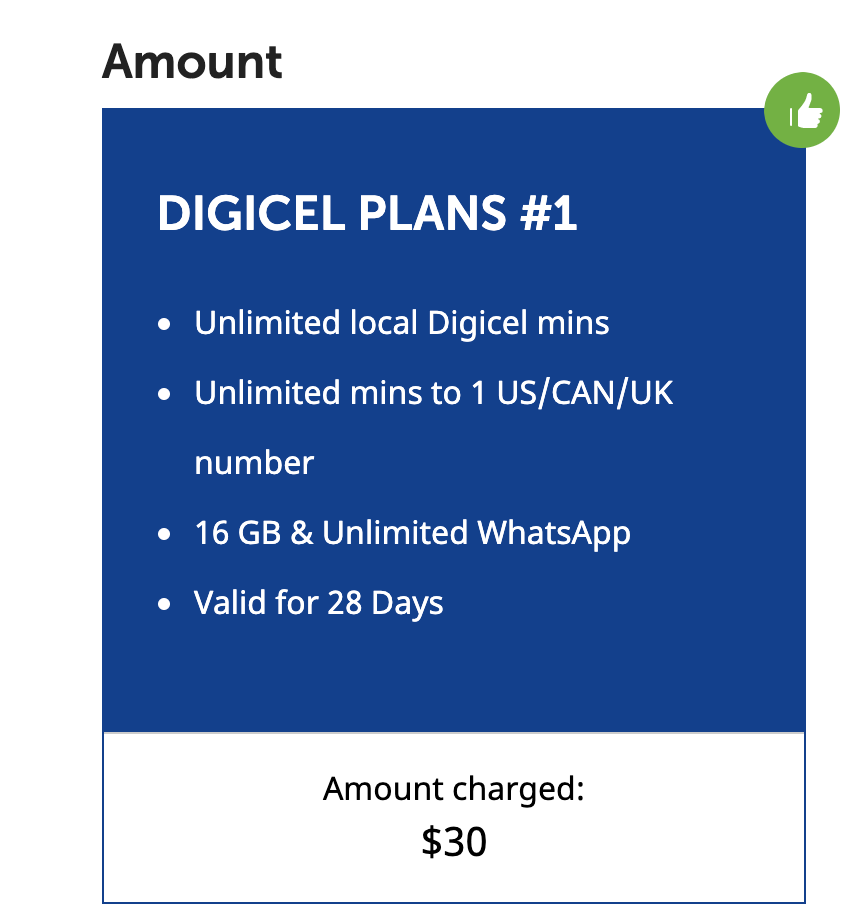Image resolution: width=856 pixels, height=924 pixels.
Task: Select the DIGICEL PLANS #1 card
Action: [x=454, y=505]
